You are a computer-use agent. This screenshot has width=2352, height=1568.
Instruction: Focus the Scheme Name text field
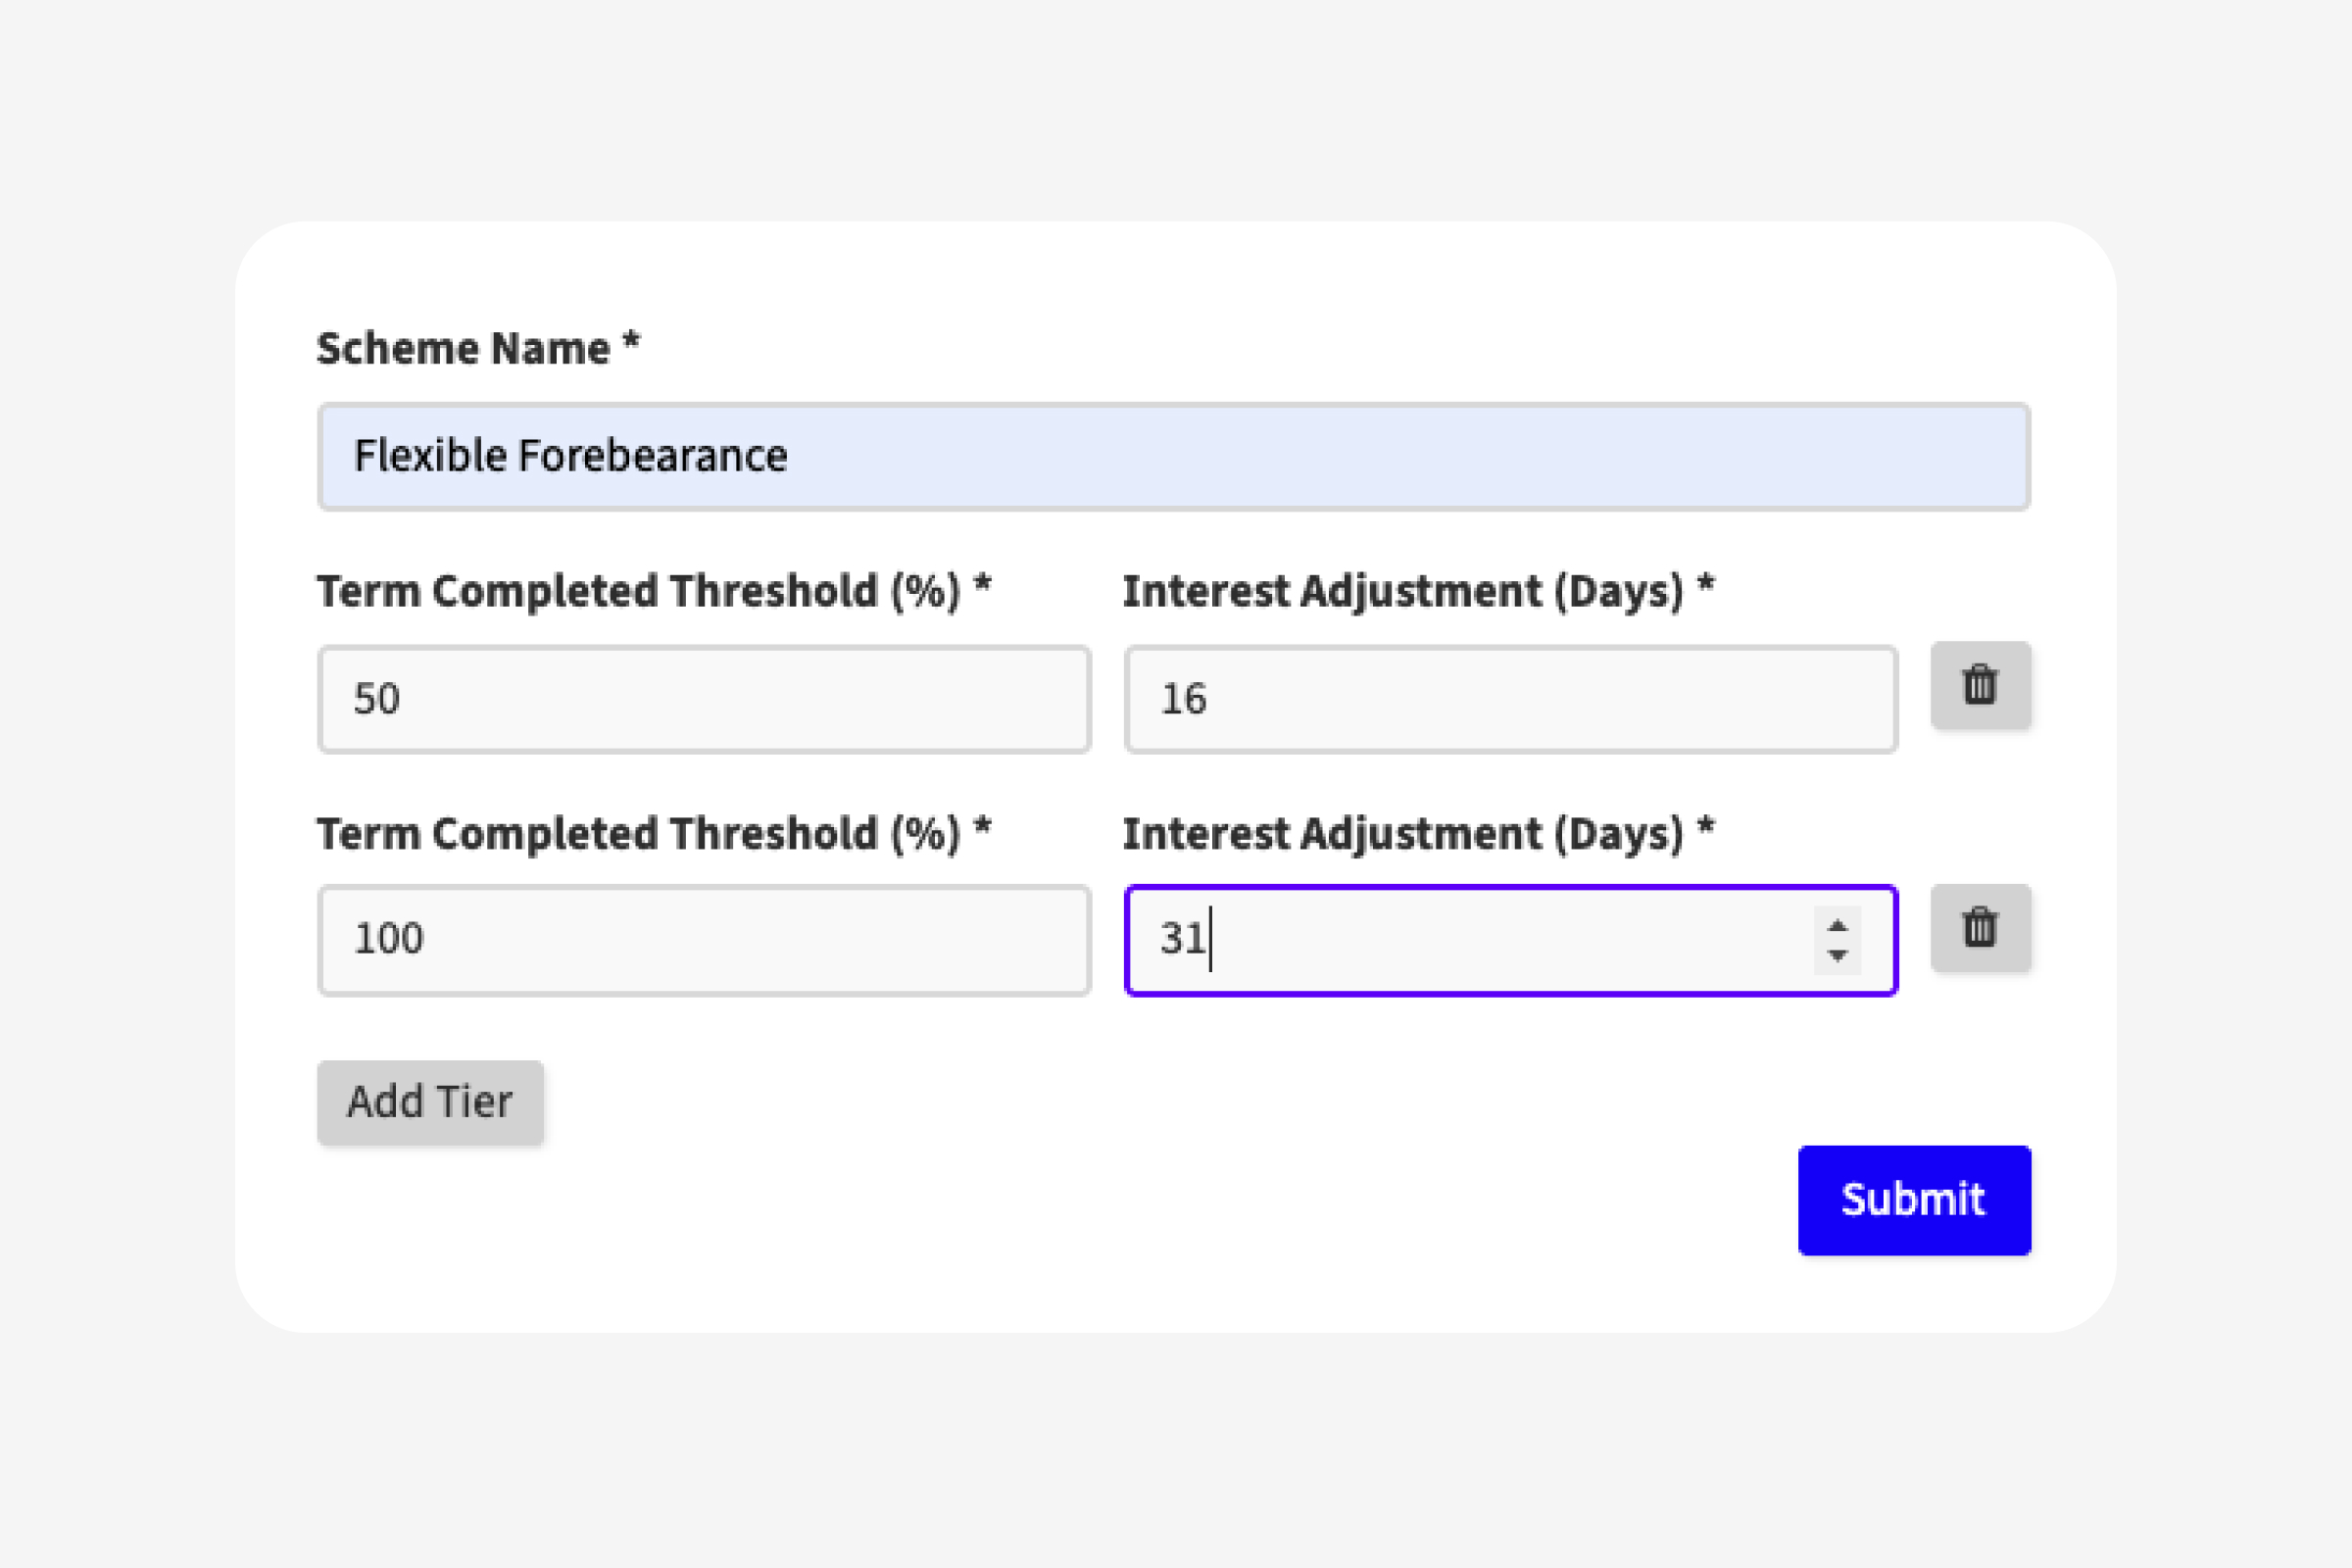(1173, 457)
